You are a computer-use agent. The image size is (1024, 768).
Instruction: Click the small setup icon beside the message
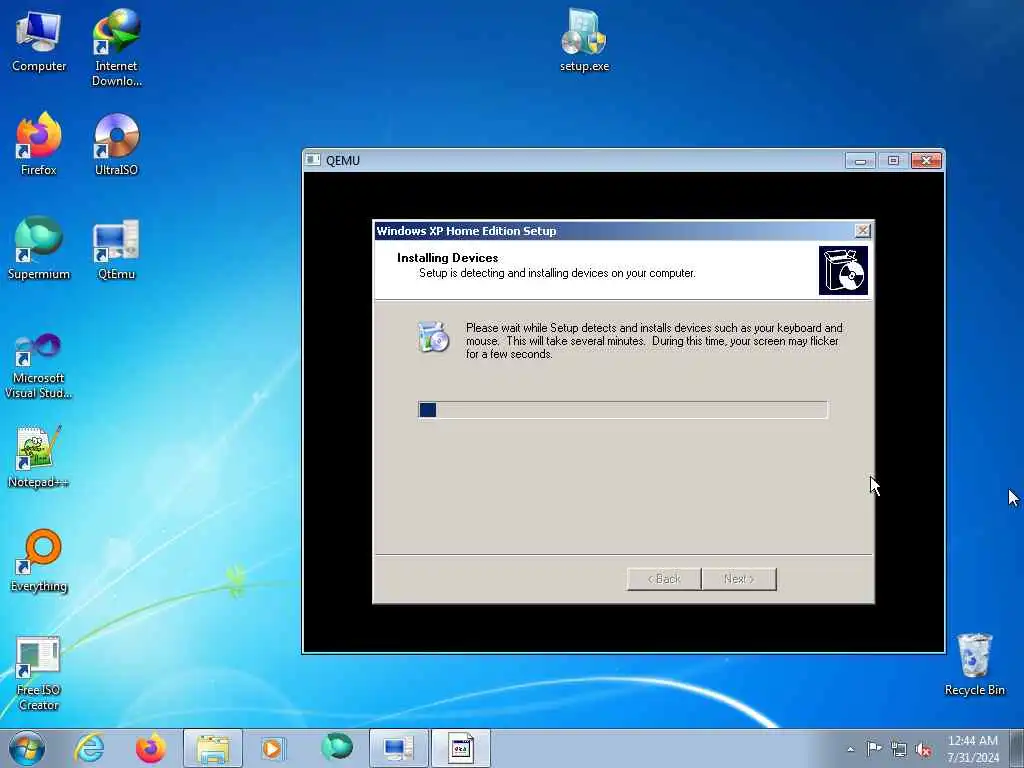point(434,337)
